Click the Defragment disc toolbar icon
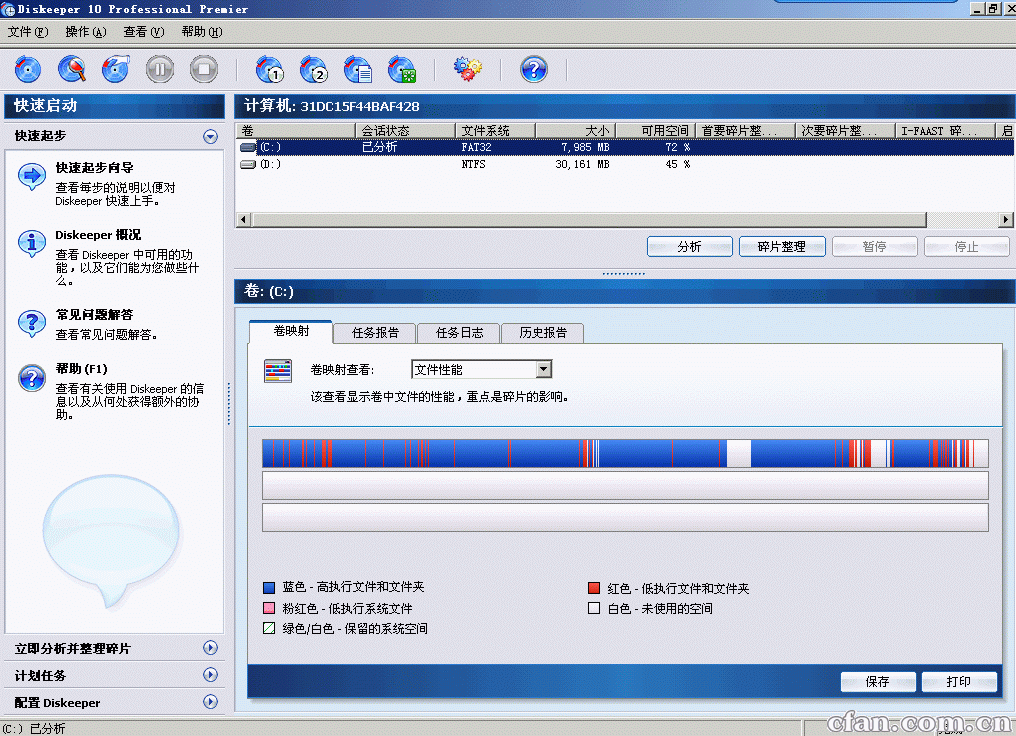The height and width of the screenshot is (736, 1016). pyautogui.click(x=116, y=69)
